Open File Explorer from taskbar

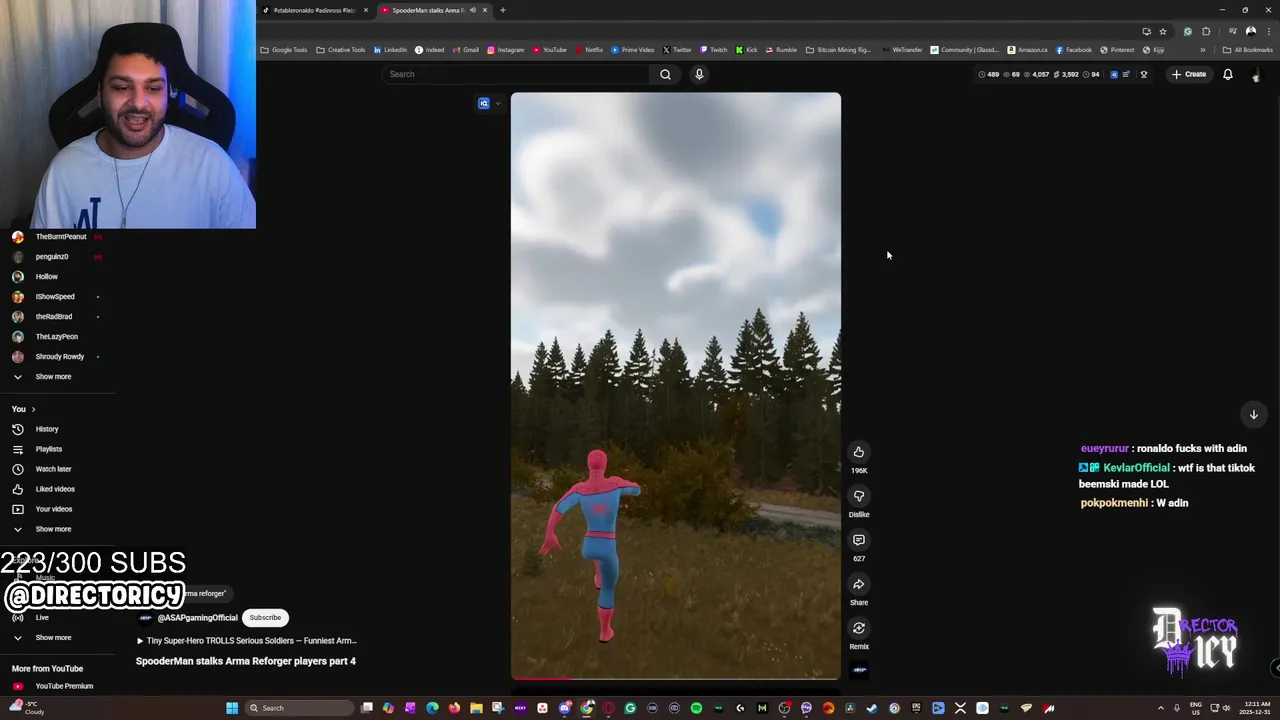476,708
